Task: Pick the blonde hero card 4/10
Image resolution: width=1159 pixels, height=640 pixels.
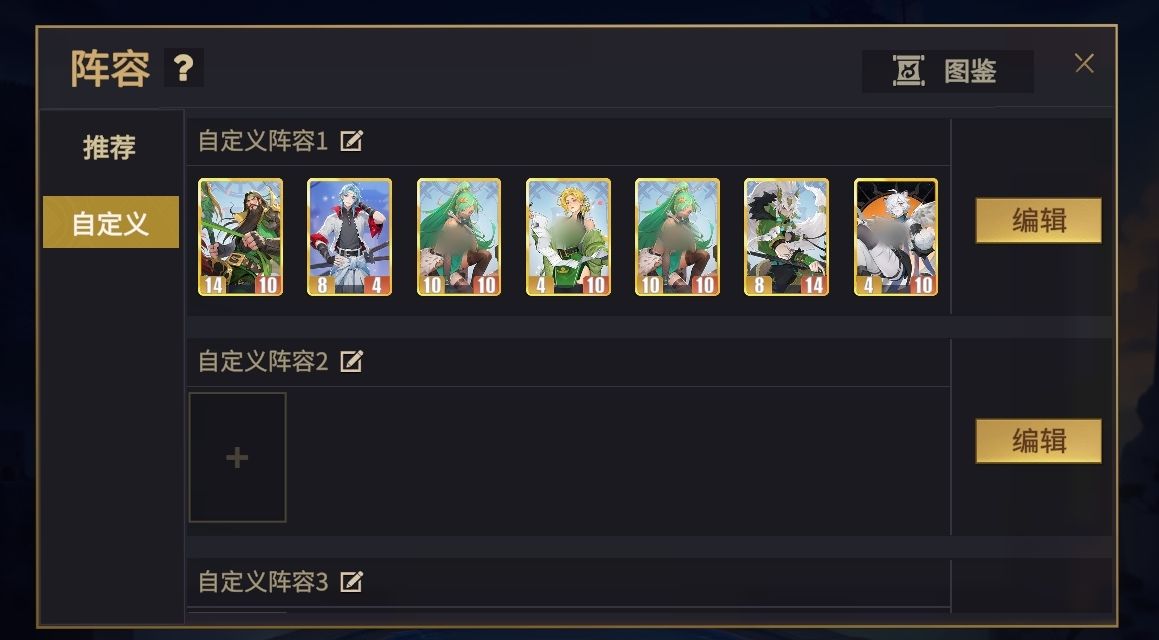Action: [568, 236]
